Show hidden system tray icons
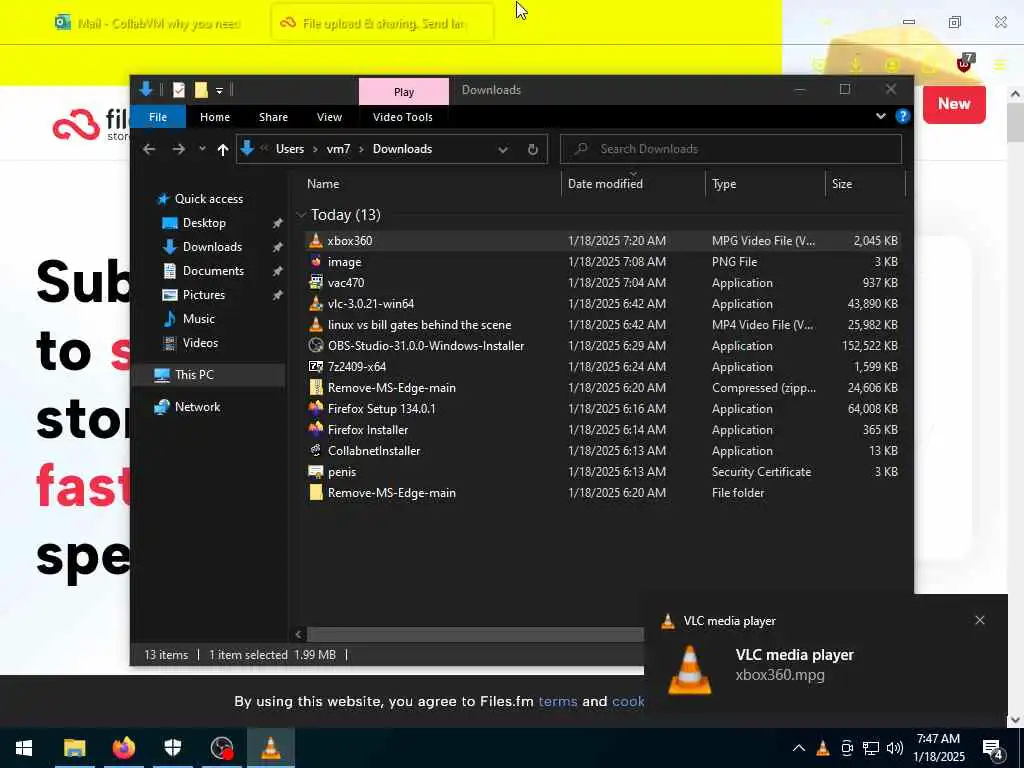Image resolution: width=1024 pixels, height=768 pixels. point(799,748)
